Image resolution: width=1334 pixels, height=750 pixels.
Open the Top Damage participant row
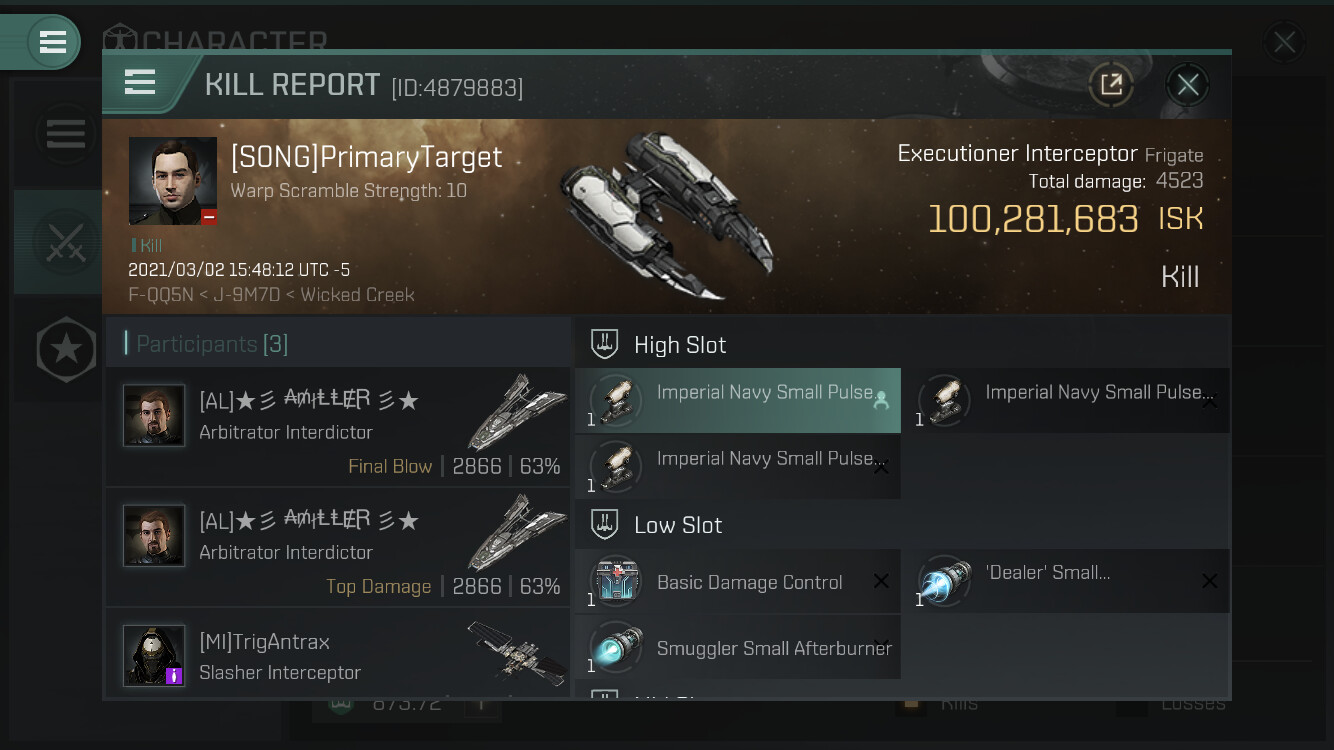point(338,548)
